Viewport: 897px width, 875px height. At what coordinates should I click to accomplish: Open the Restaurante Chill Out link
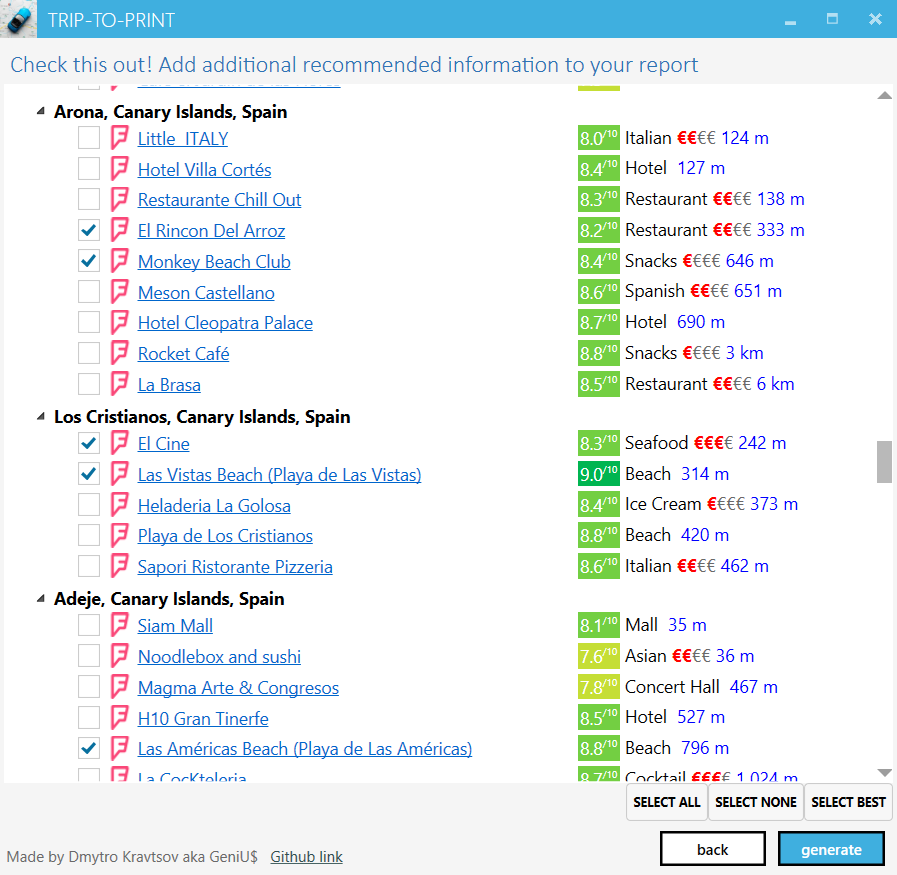pyautogui.click(x=219, y=200)
